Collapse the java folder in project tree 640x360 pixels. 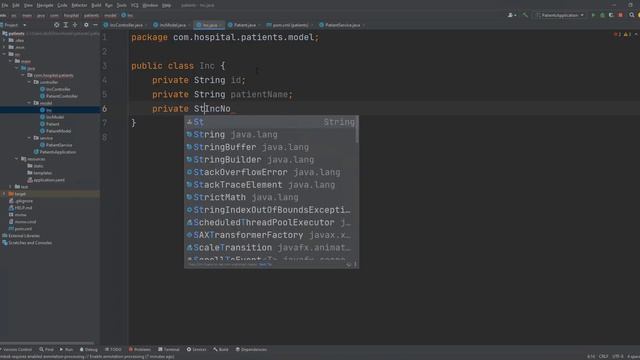17,68
